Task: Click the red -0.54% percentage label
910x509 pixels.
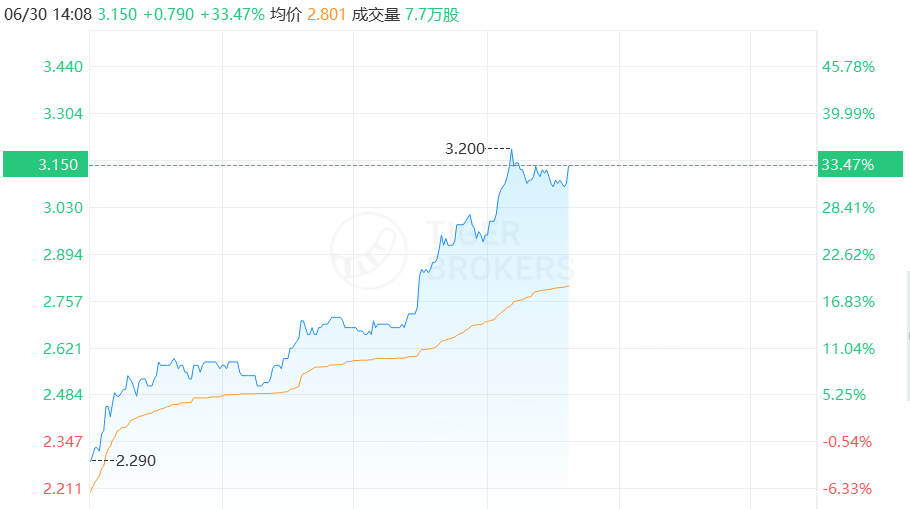Action: point(847,442)
